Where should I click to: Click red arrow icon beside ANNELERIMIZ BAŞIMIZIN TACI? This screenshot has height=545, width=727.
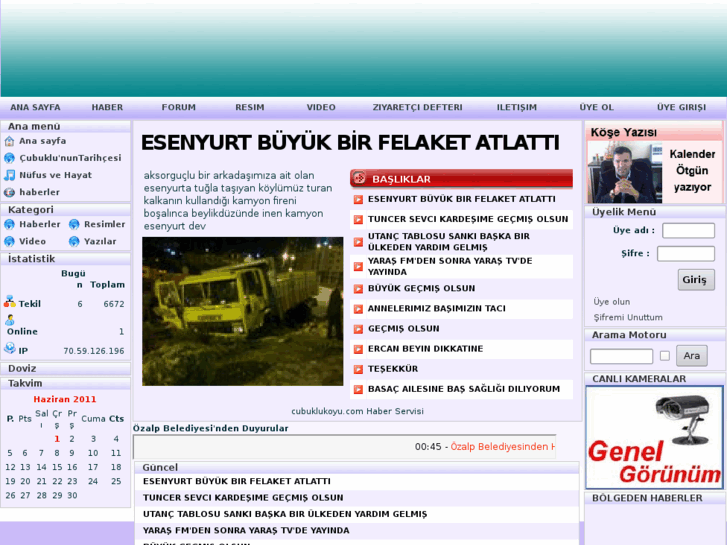click(358, 309)
